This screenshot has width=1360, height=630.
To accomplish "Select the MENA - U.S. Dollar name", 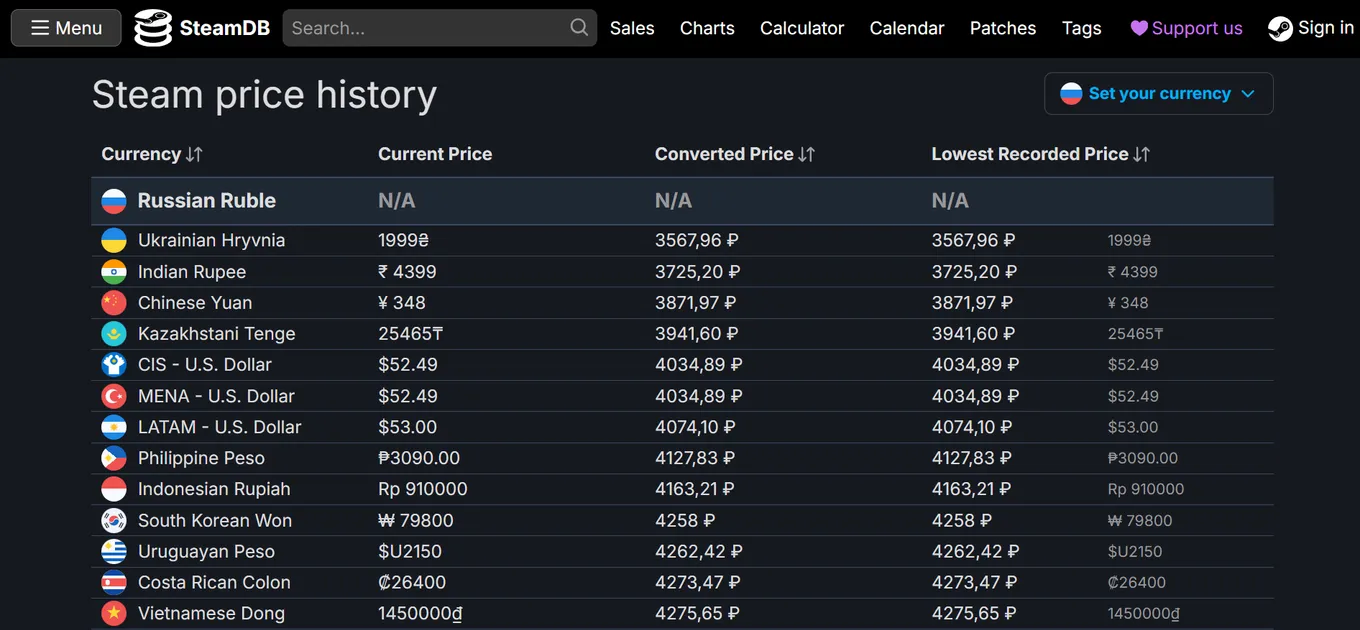I will click(x=216, y=396).
